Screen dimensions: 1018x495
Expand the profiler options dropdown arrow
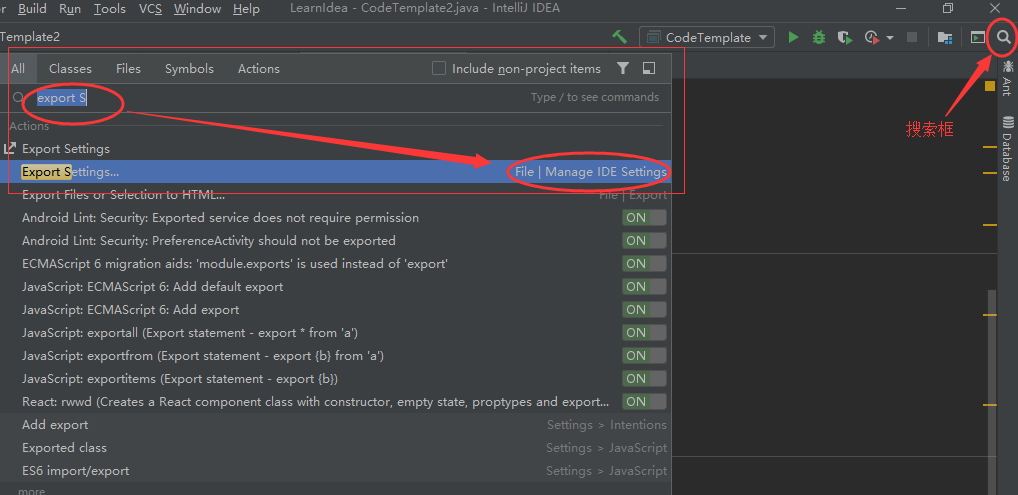click(890, 38)
